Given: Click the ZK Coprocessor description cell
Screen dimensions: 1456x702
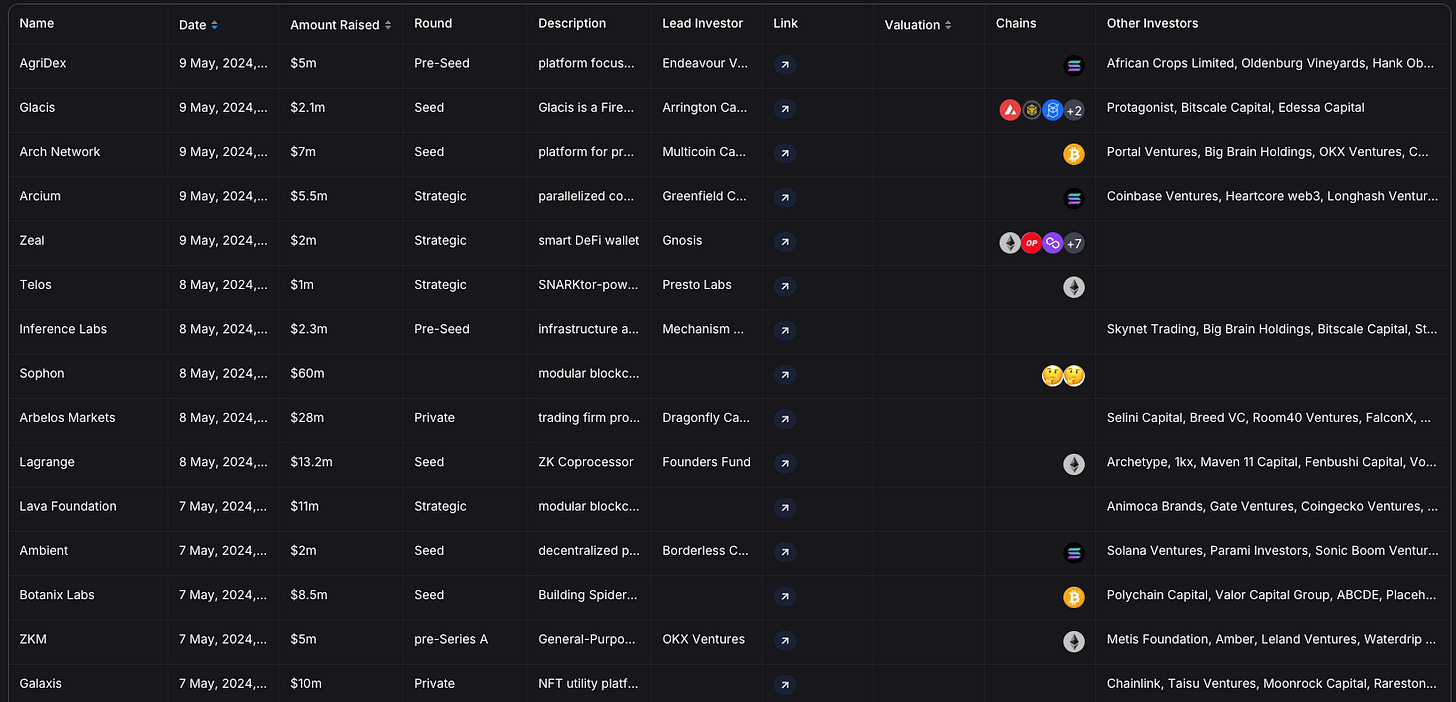Looking at the screenshot, I should coord(586,462).
